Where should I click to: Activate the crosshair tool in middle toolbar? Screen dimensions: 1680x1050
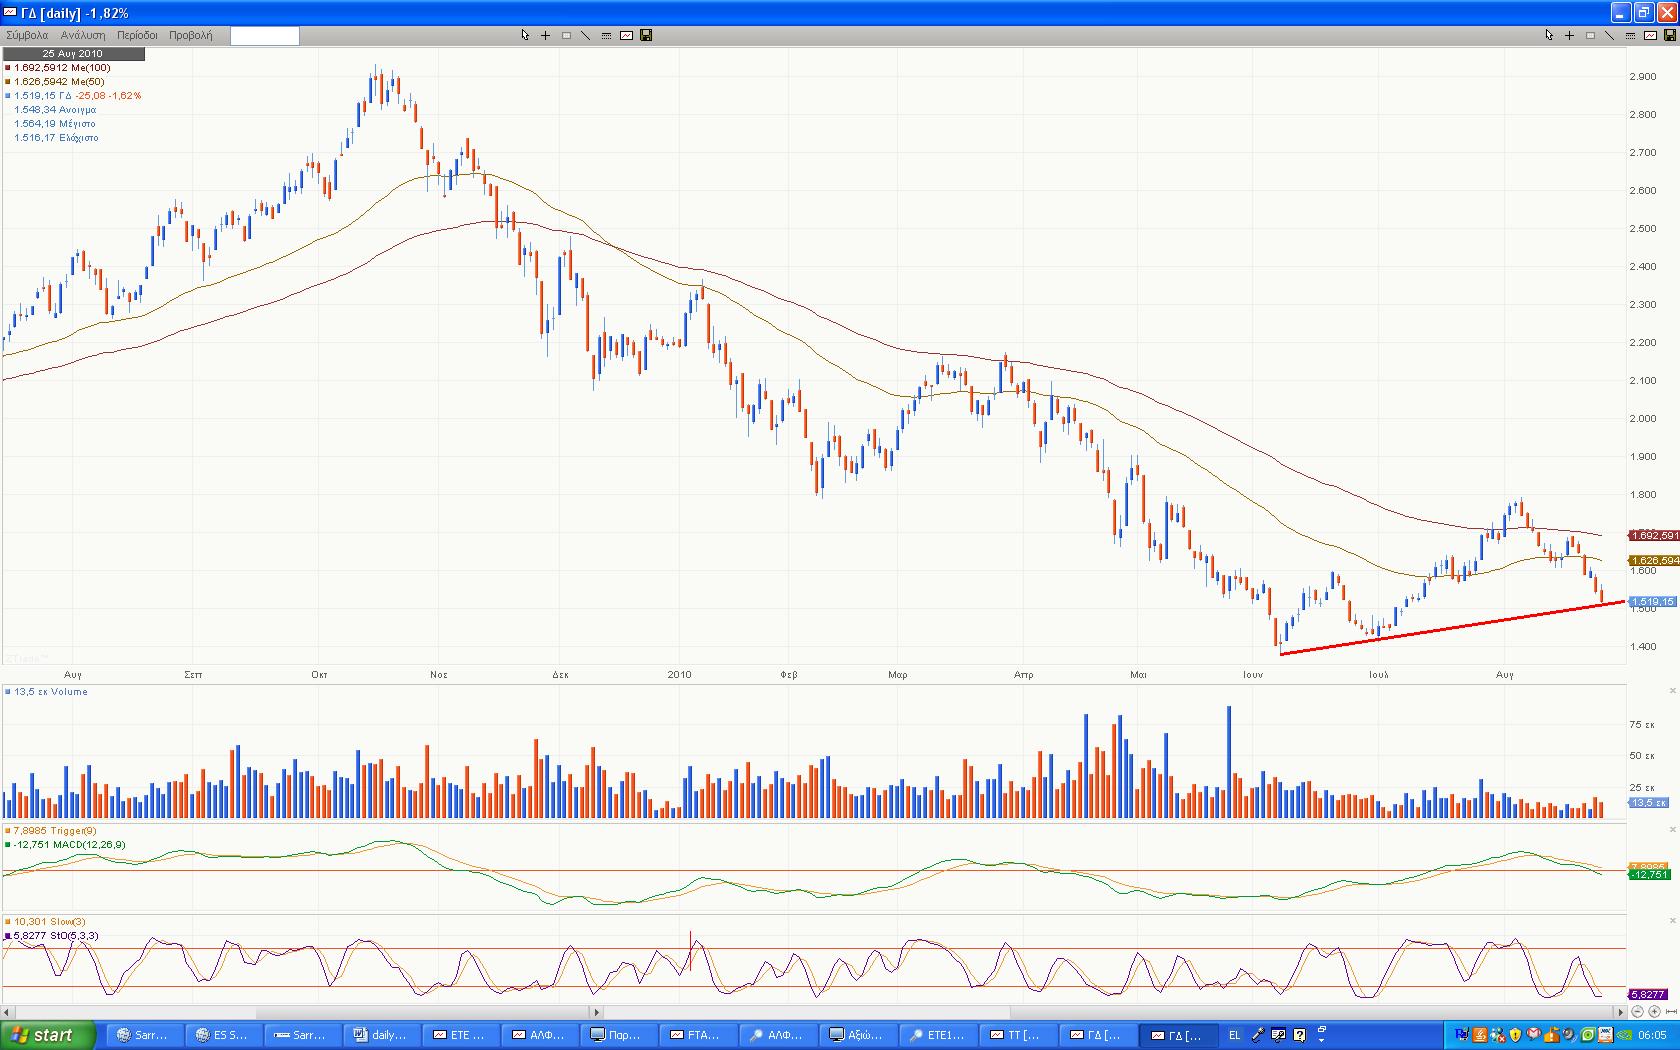click(x=545, y=35)
